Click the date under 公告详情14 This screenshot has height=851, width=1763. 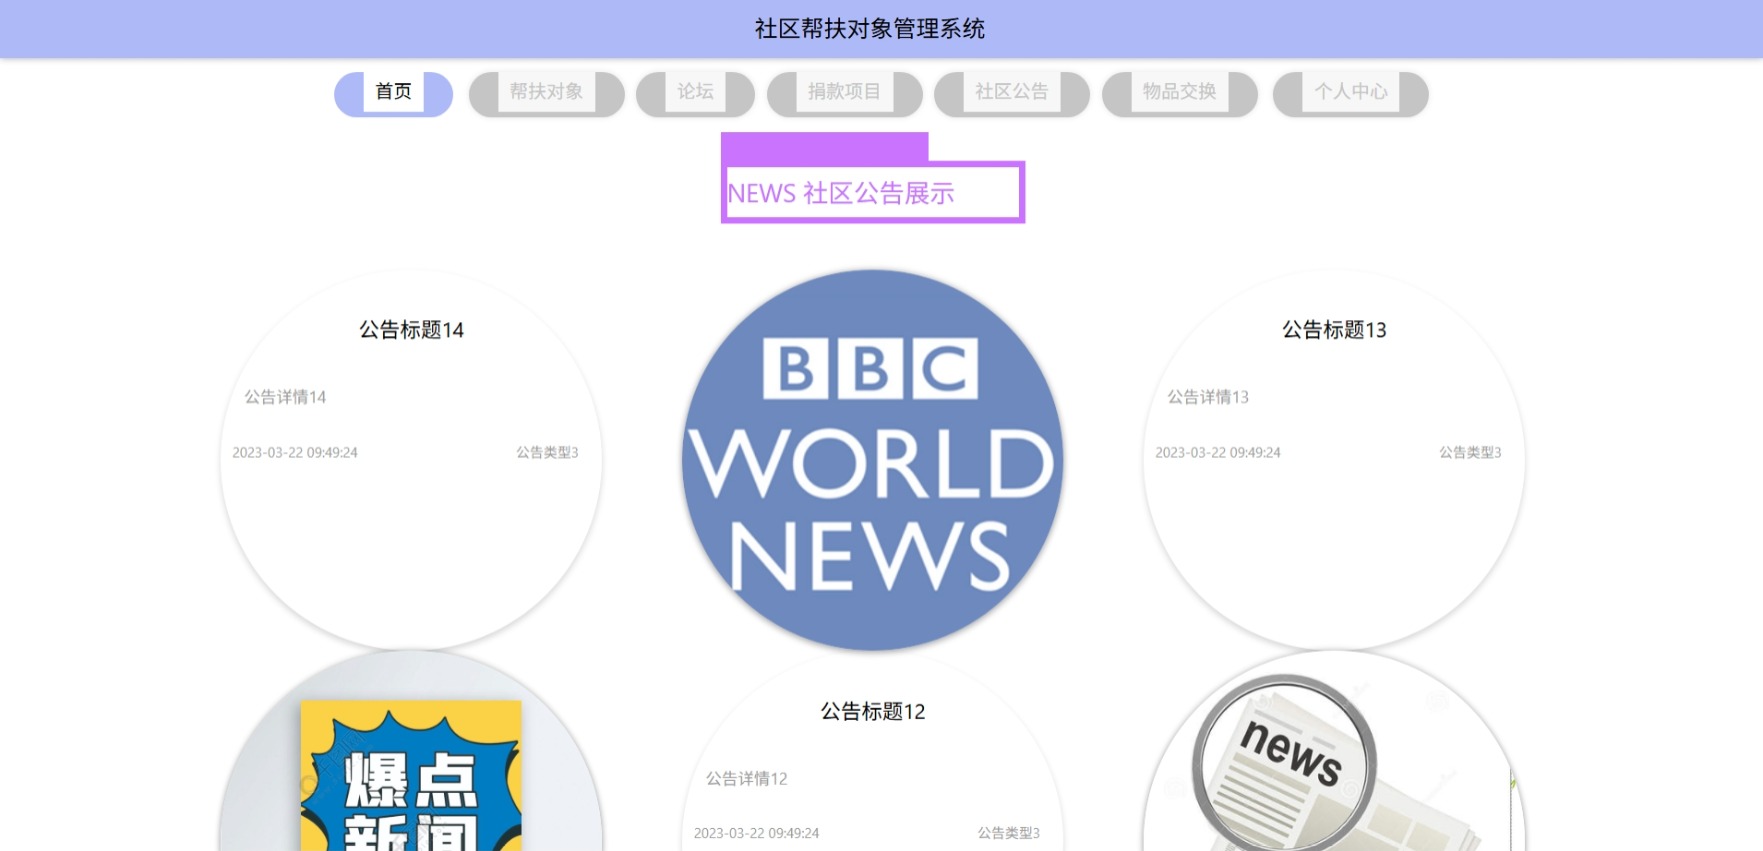tap(295, 453)
